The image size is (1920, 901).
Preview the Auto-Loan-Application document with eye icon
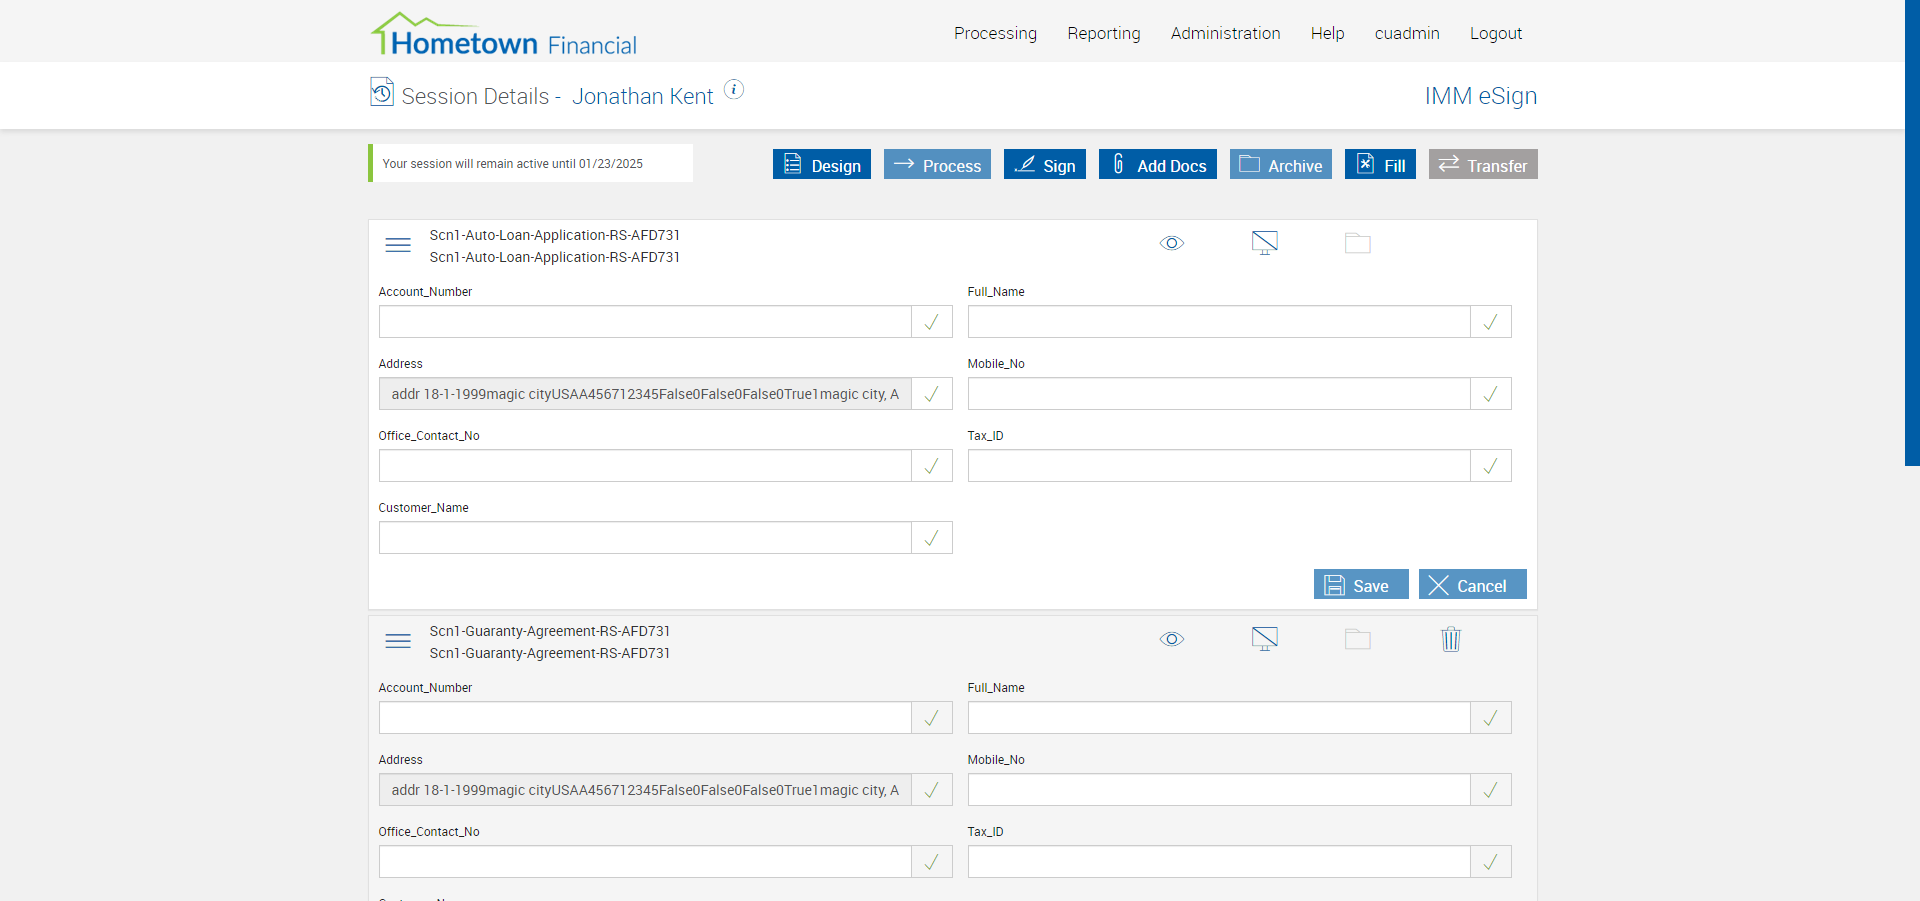(x=1172, y=243)
